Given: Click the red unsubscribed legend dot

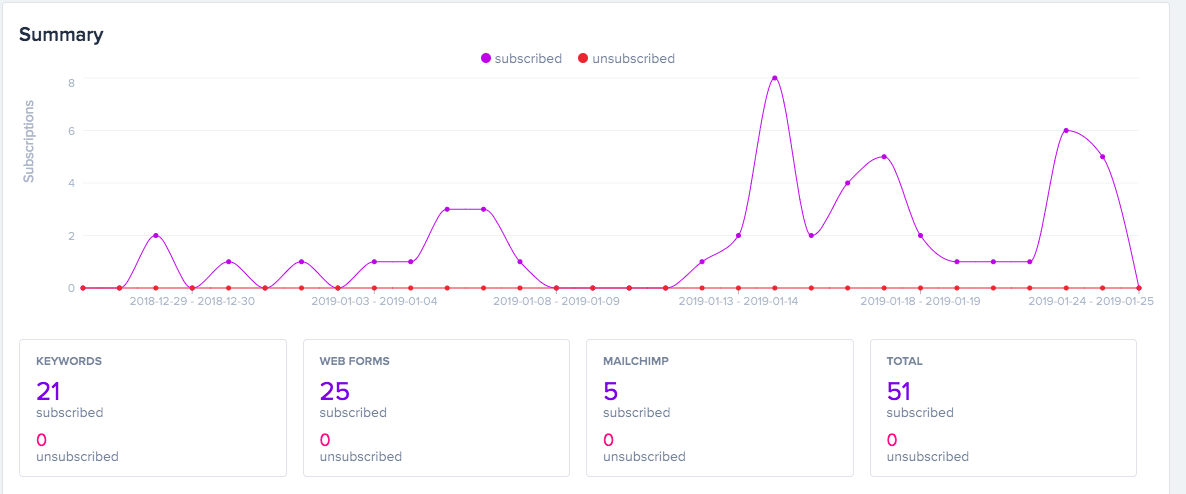Looking at the screenshot, I should point(583,58).
